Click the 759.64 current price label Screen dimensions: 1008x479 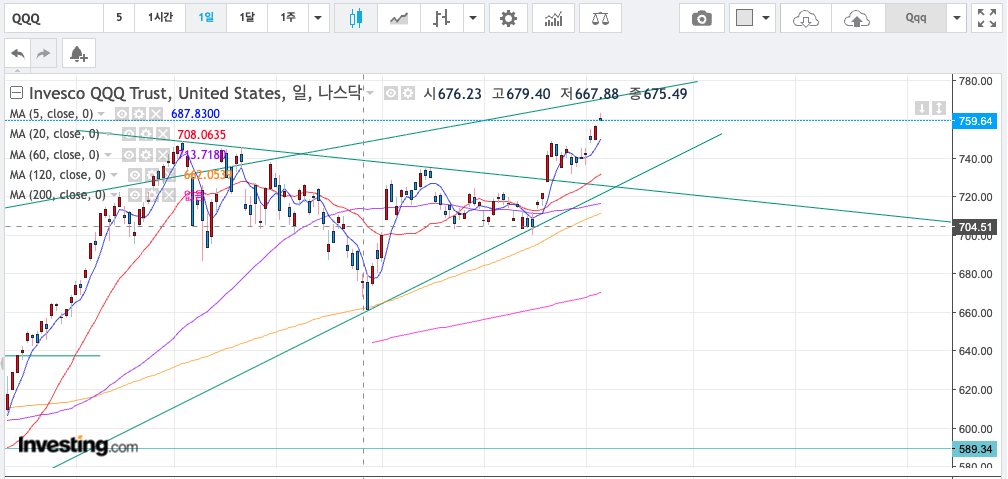pos(975,120)
